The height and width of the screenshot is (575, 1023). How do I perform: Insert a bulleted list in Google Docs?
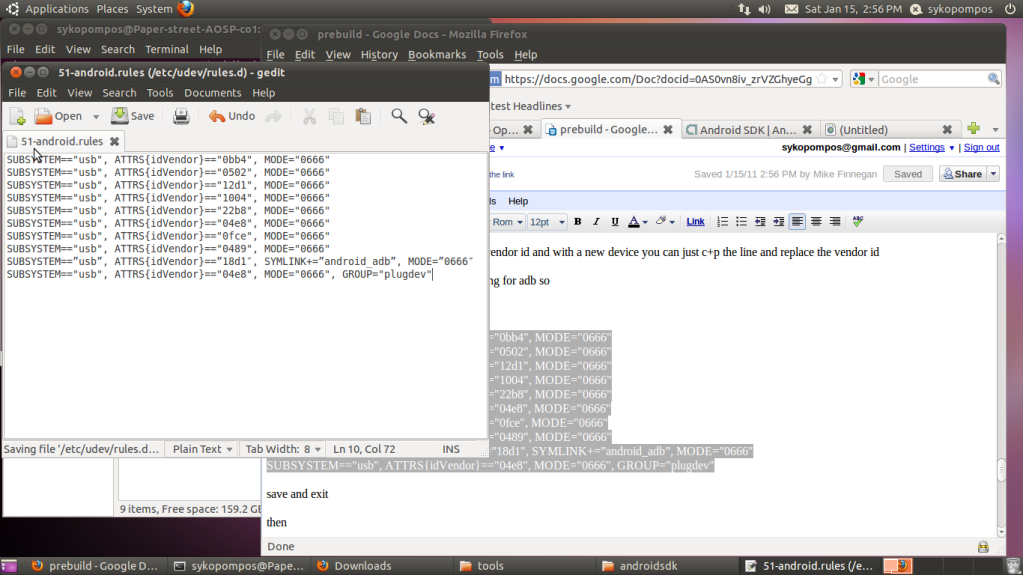[741, 222]
